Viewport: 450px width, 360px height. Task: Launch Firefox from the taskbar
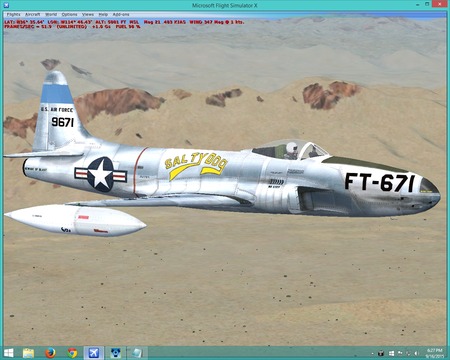click(x=50, y=353)
